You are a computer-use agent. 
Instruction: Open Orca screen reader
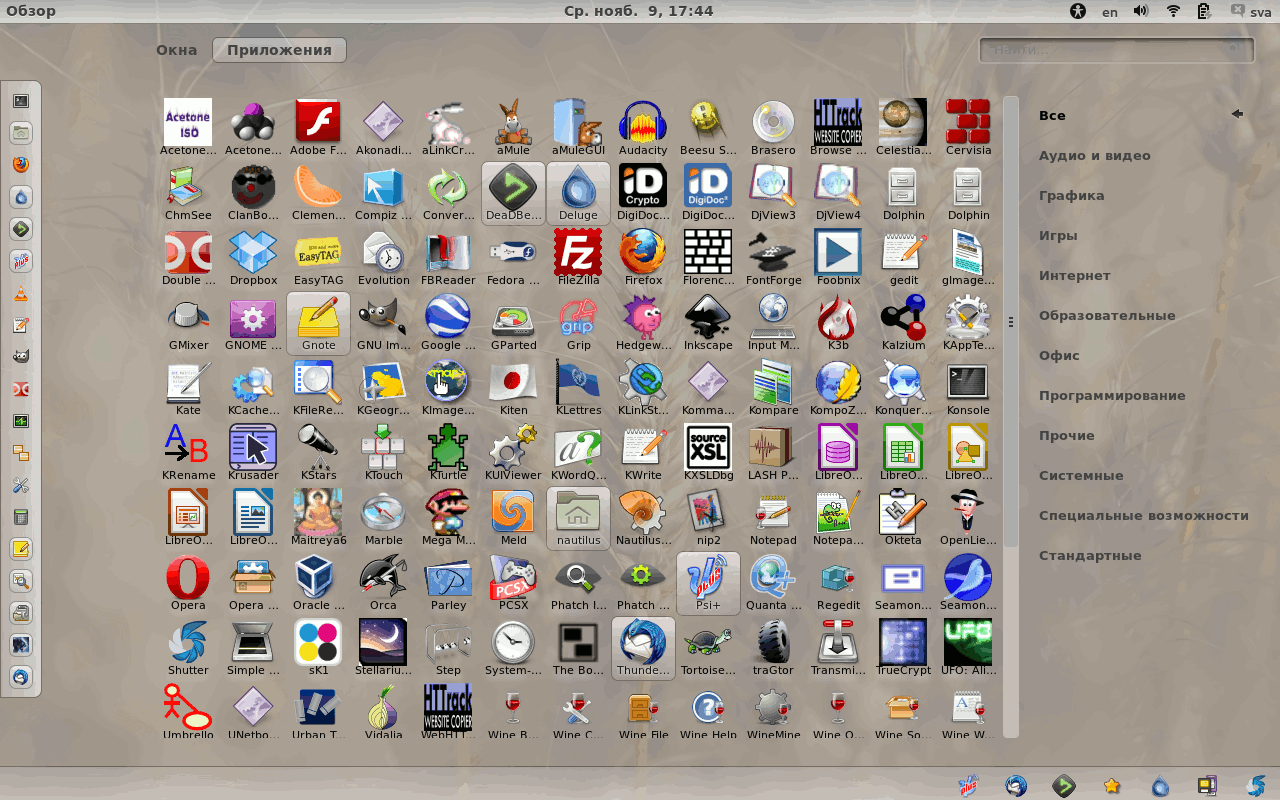click(x=383, y=583)
